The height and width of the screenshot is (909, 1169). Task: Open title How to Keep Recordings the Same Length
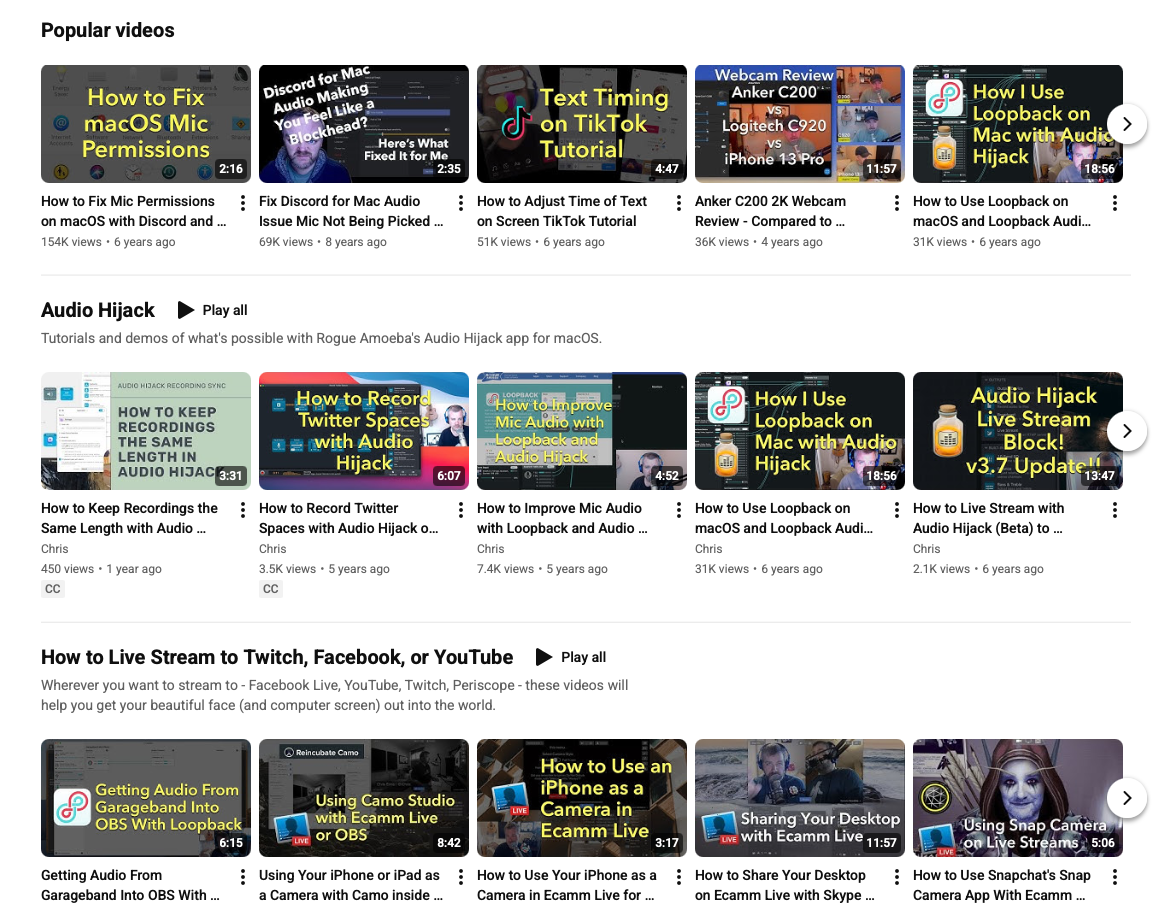coord(130,518)
